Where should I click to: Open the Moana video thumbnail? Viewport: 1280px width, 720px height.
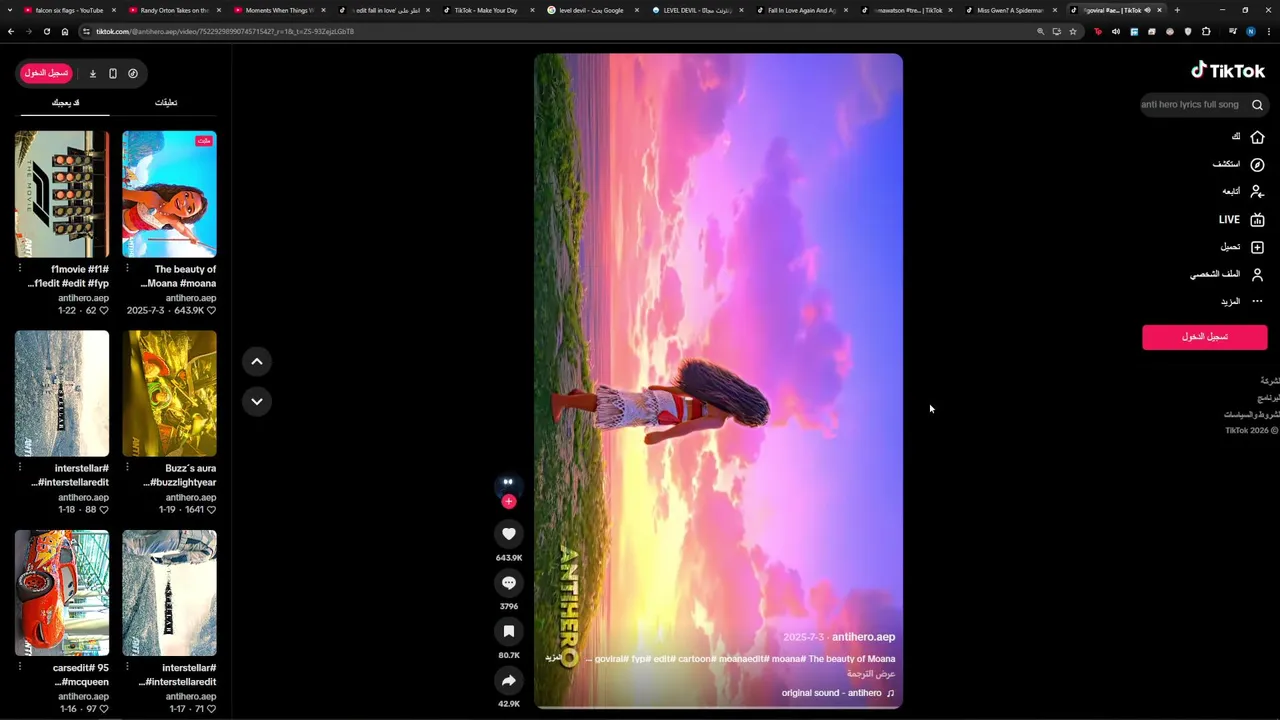coord(169,194)
